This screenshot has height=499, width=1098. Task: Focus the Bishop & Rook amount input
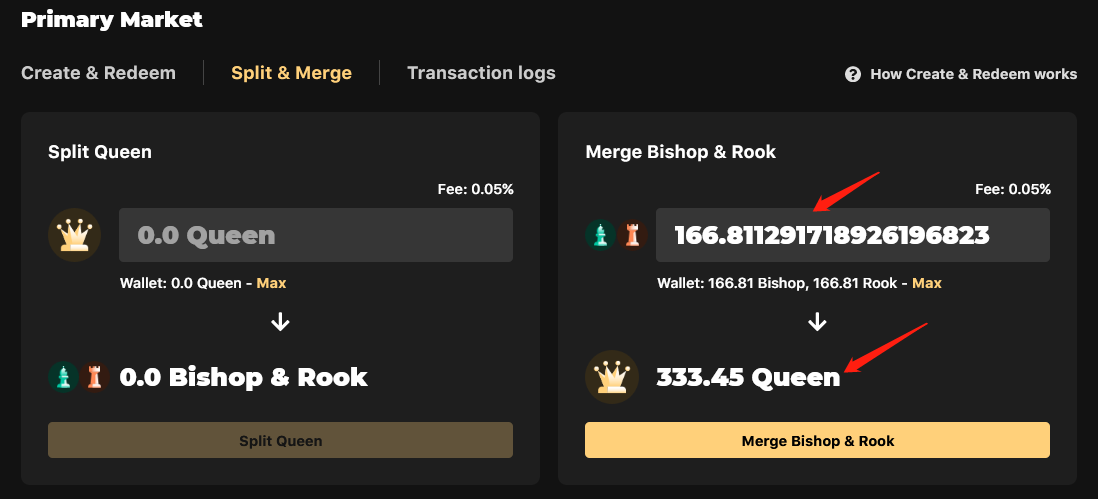pos(851,235)
